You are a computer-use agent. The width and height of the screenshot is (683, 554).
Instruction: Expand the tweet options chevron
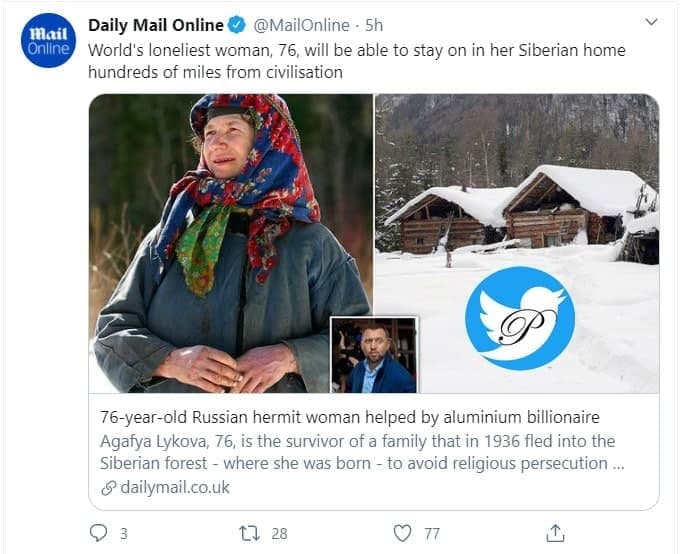[x=651, y=21]
